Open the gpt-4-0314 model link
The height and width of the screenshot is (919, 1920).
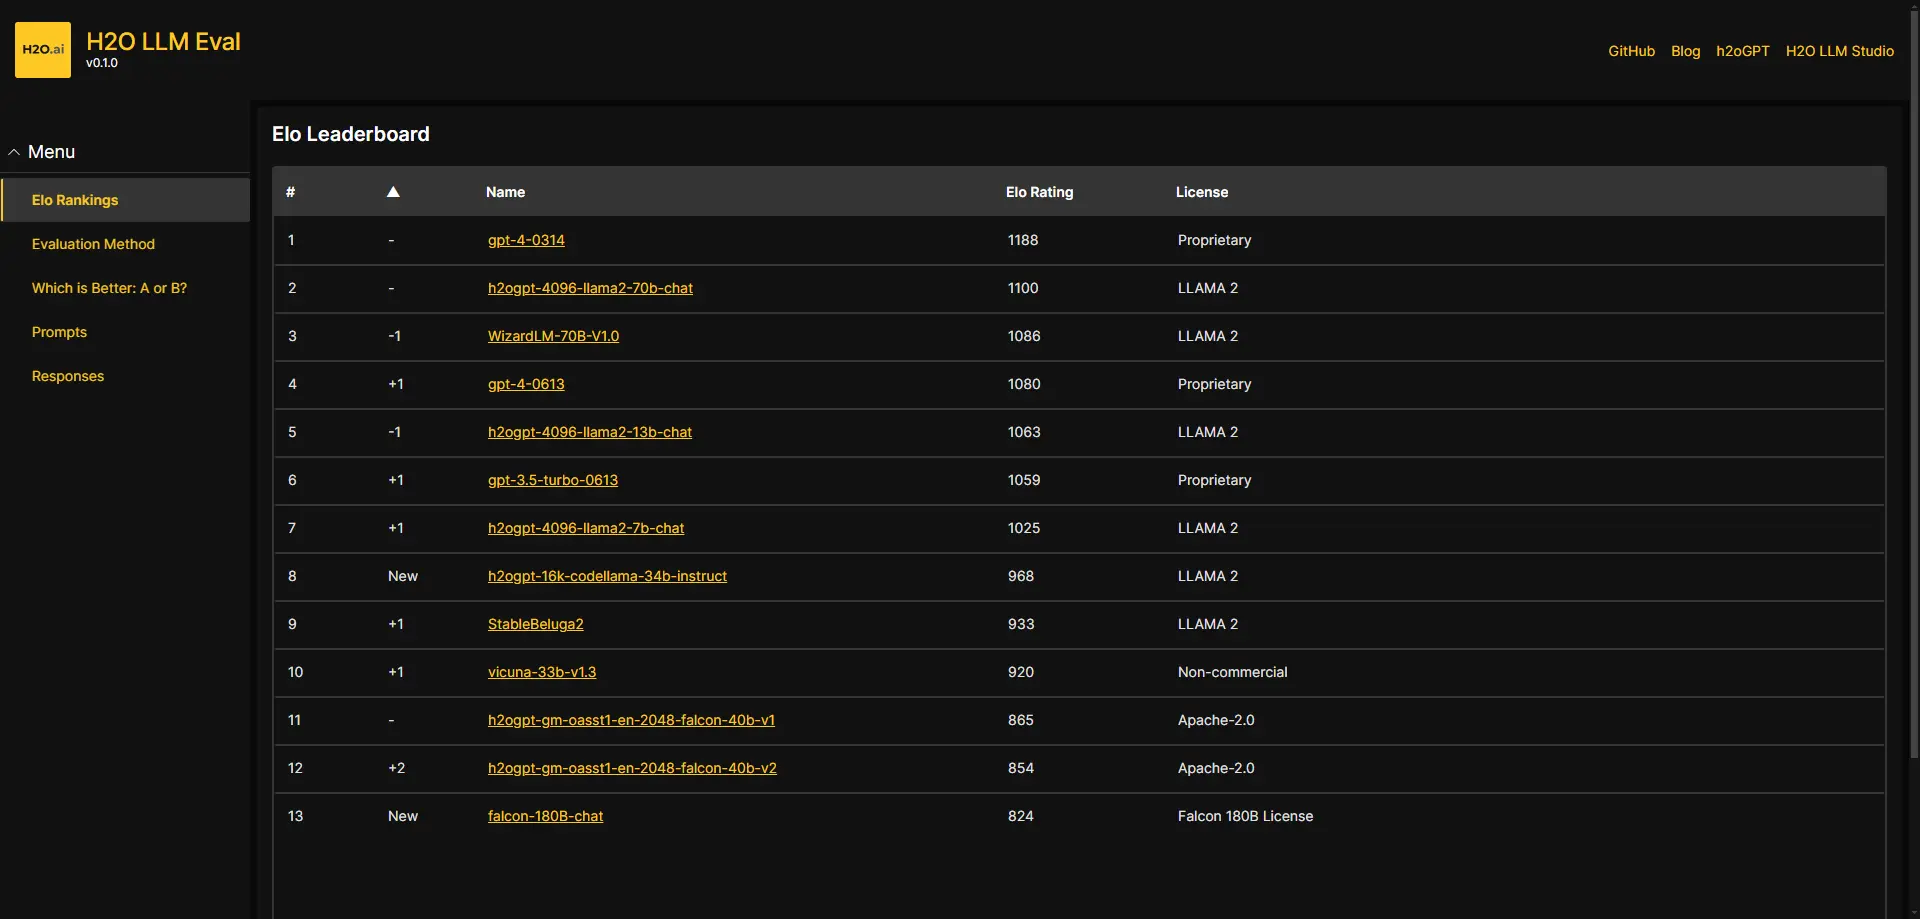526,240
